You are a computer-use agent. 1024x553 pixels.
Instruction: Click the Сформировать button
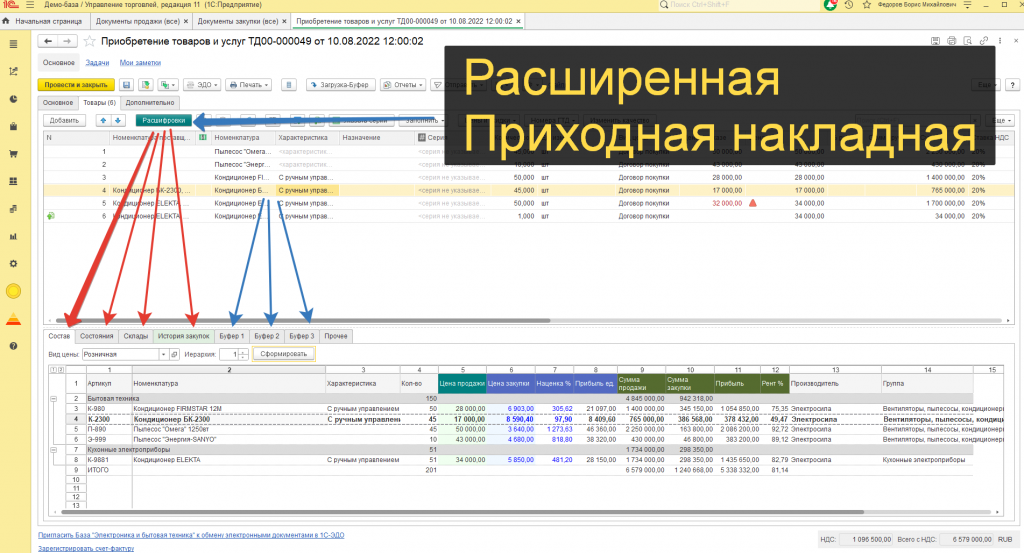tap(283, 354)
